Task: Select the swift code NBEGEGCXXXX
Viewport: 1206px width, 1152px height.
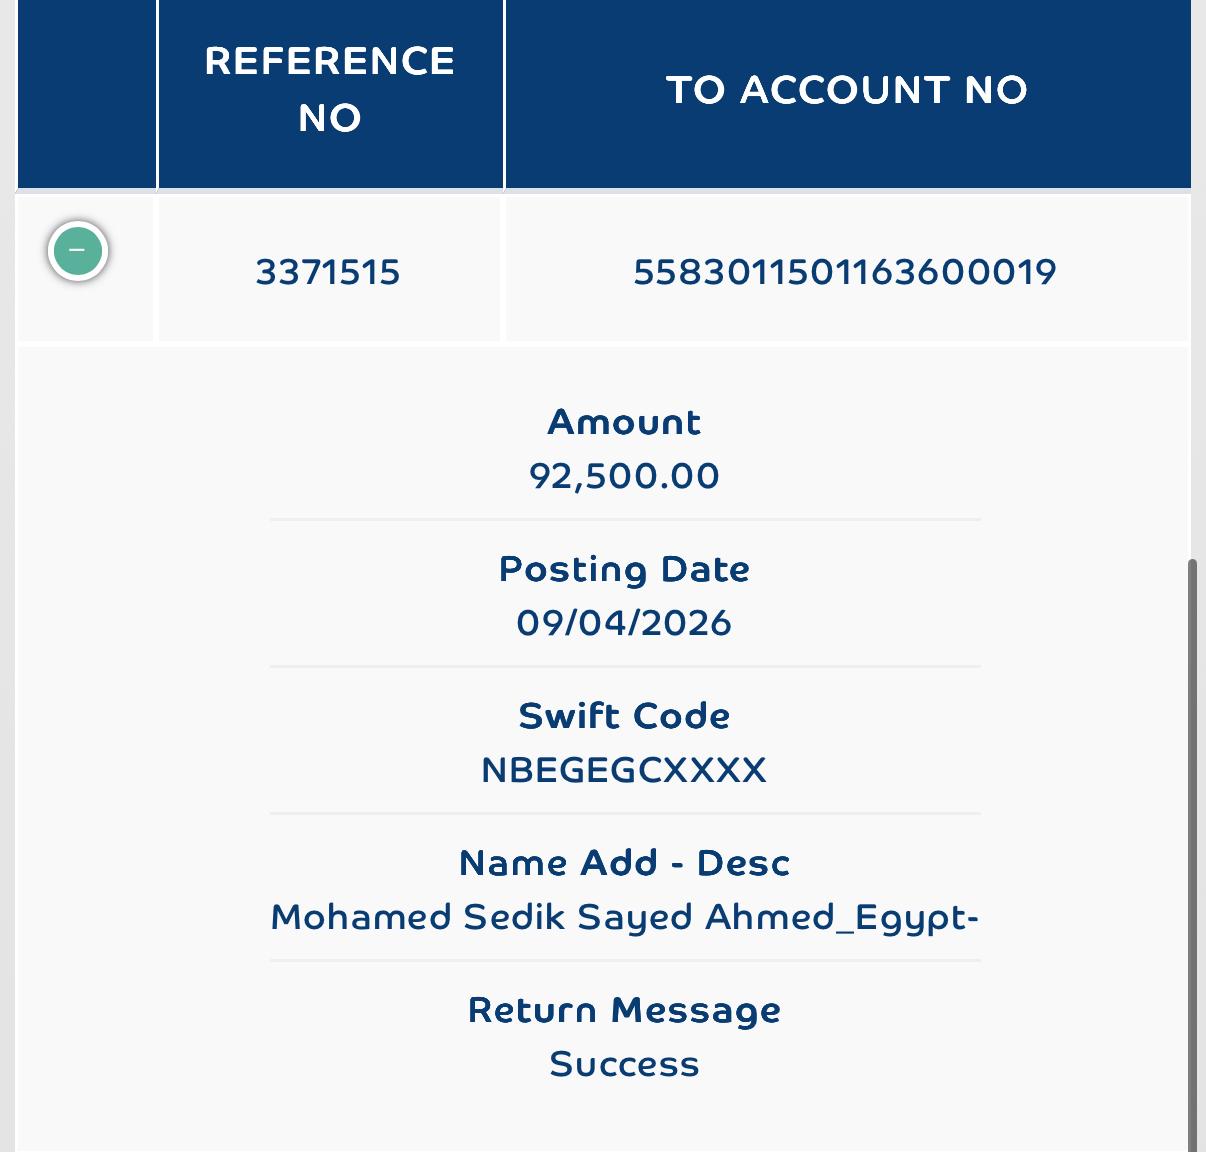Action: 624,770
